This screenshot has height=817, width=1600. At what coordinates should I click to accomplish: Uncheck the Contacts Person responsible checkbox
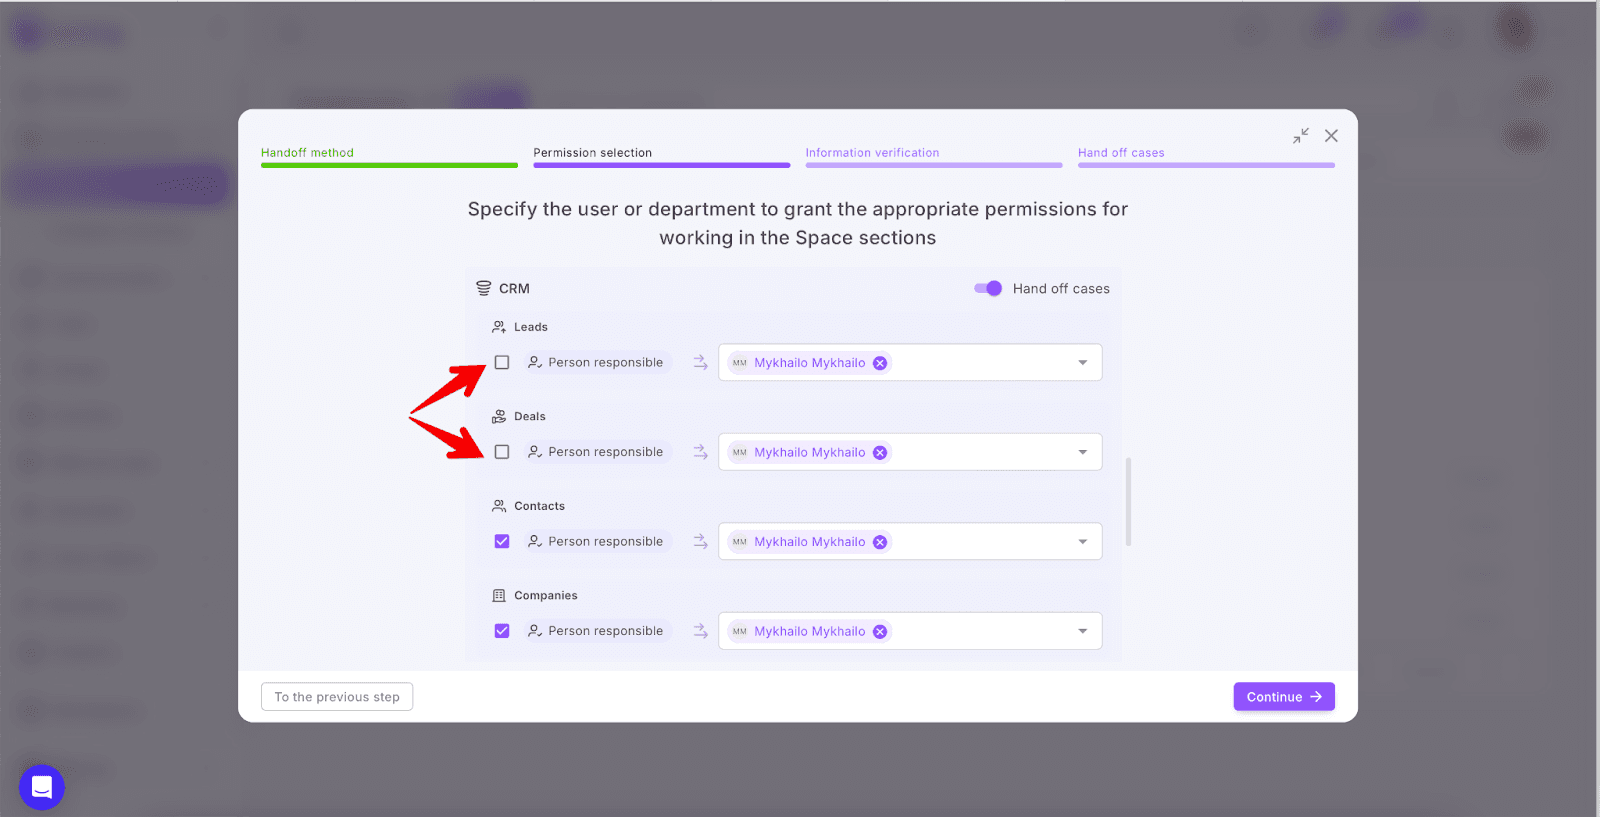pos(502,542)
